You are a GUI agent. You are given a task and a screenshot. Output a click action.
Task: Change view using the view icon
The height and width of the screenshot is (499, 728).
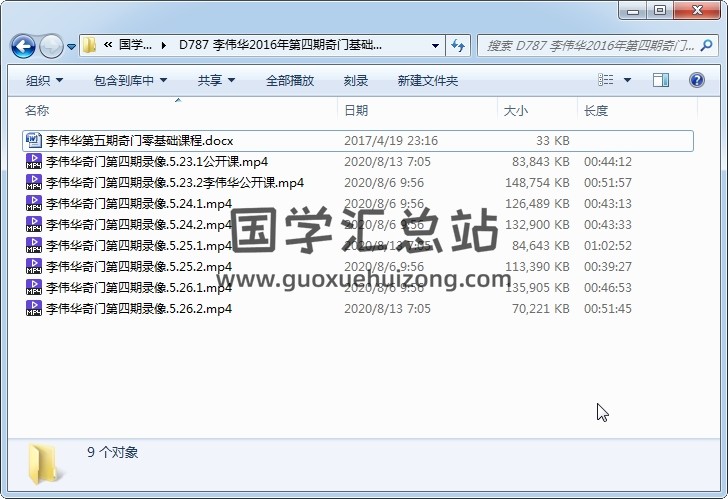coord(606,80)
